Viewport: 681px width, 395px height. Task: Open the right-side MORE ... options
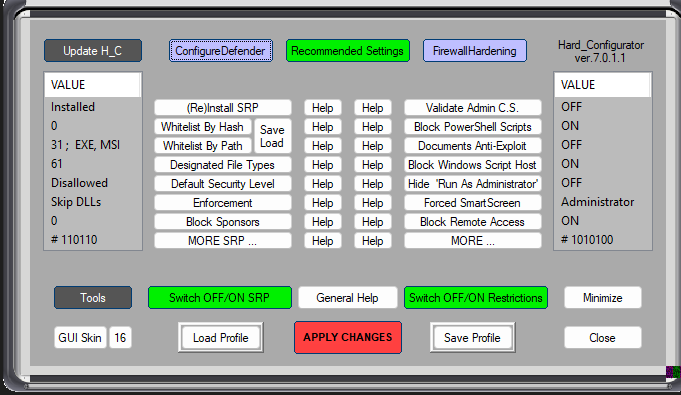coord(473,241)
